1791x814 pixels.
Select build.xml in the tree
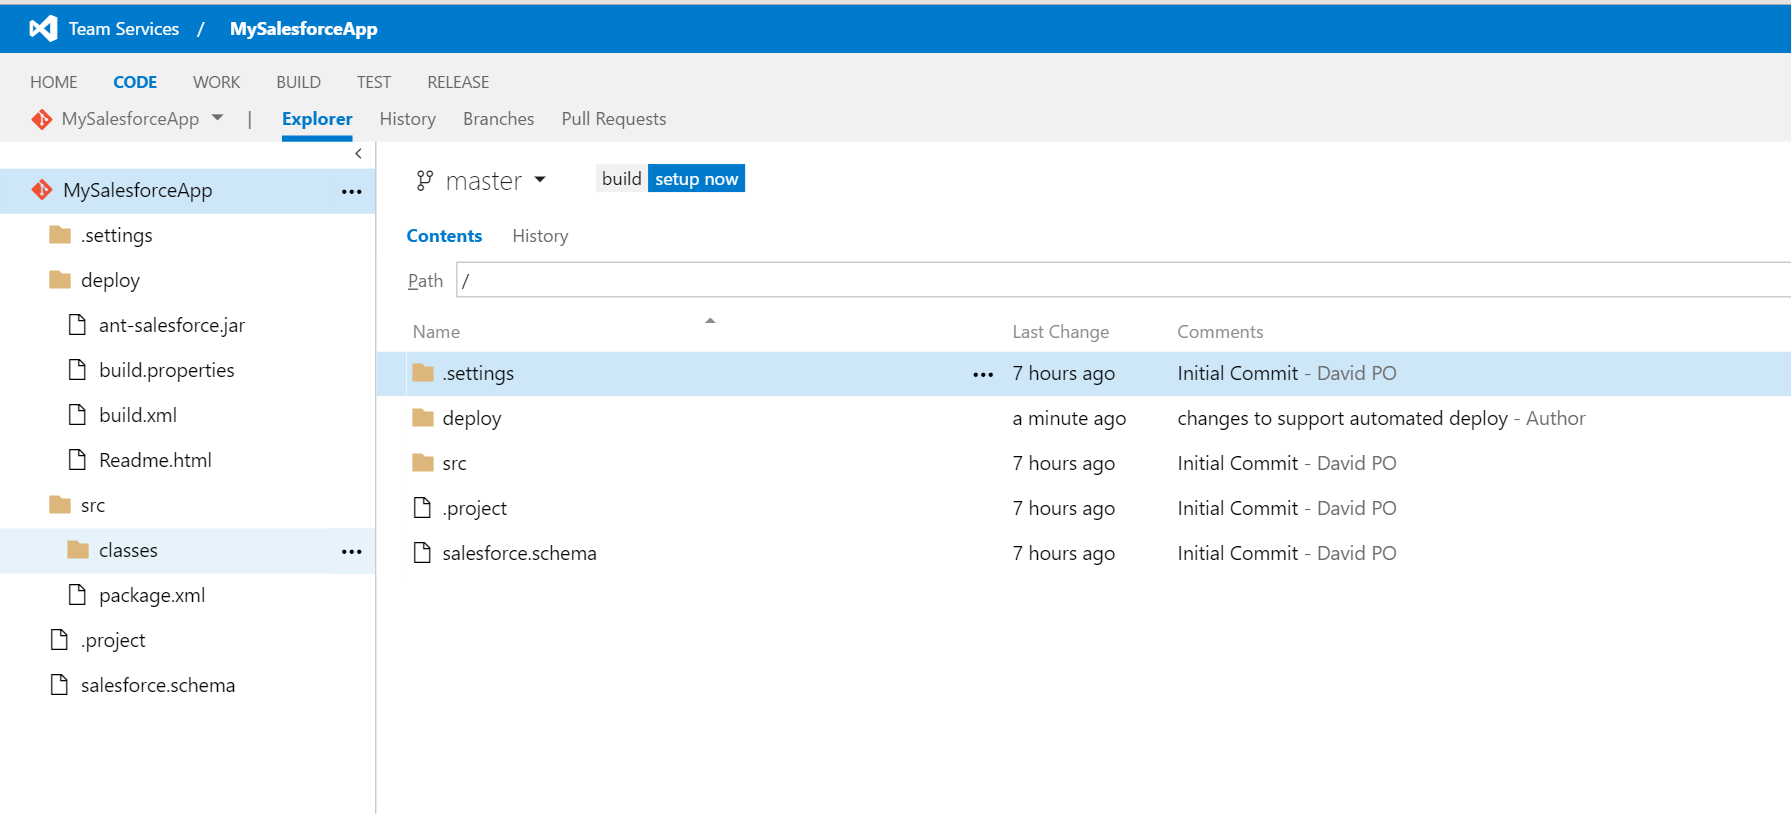[x=138, y=415]
